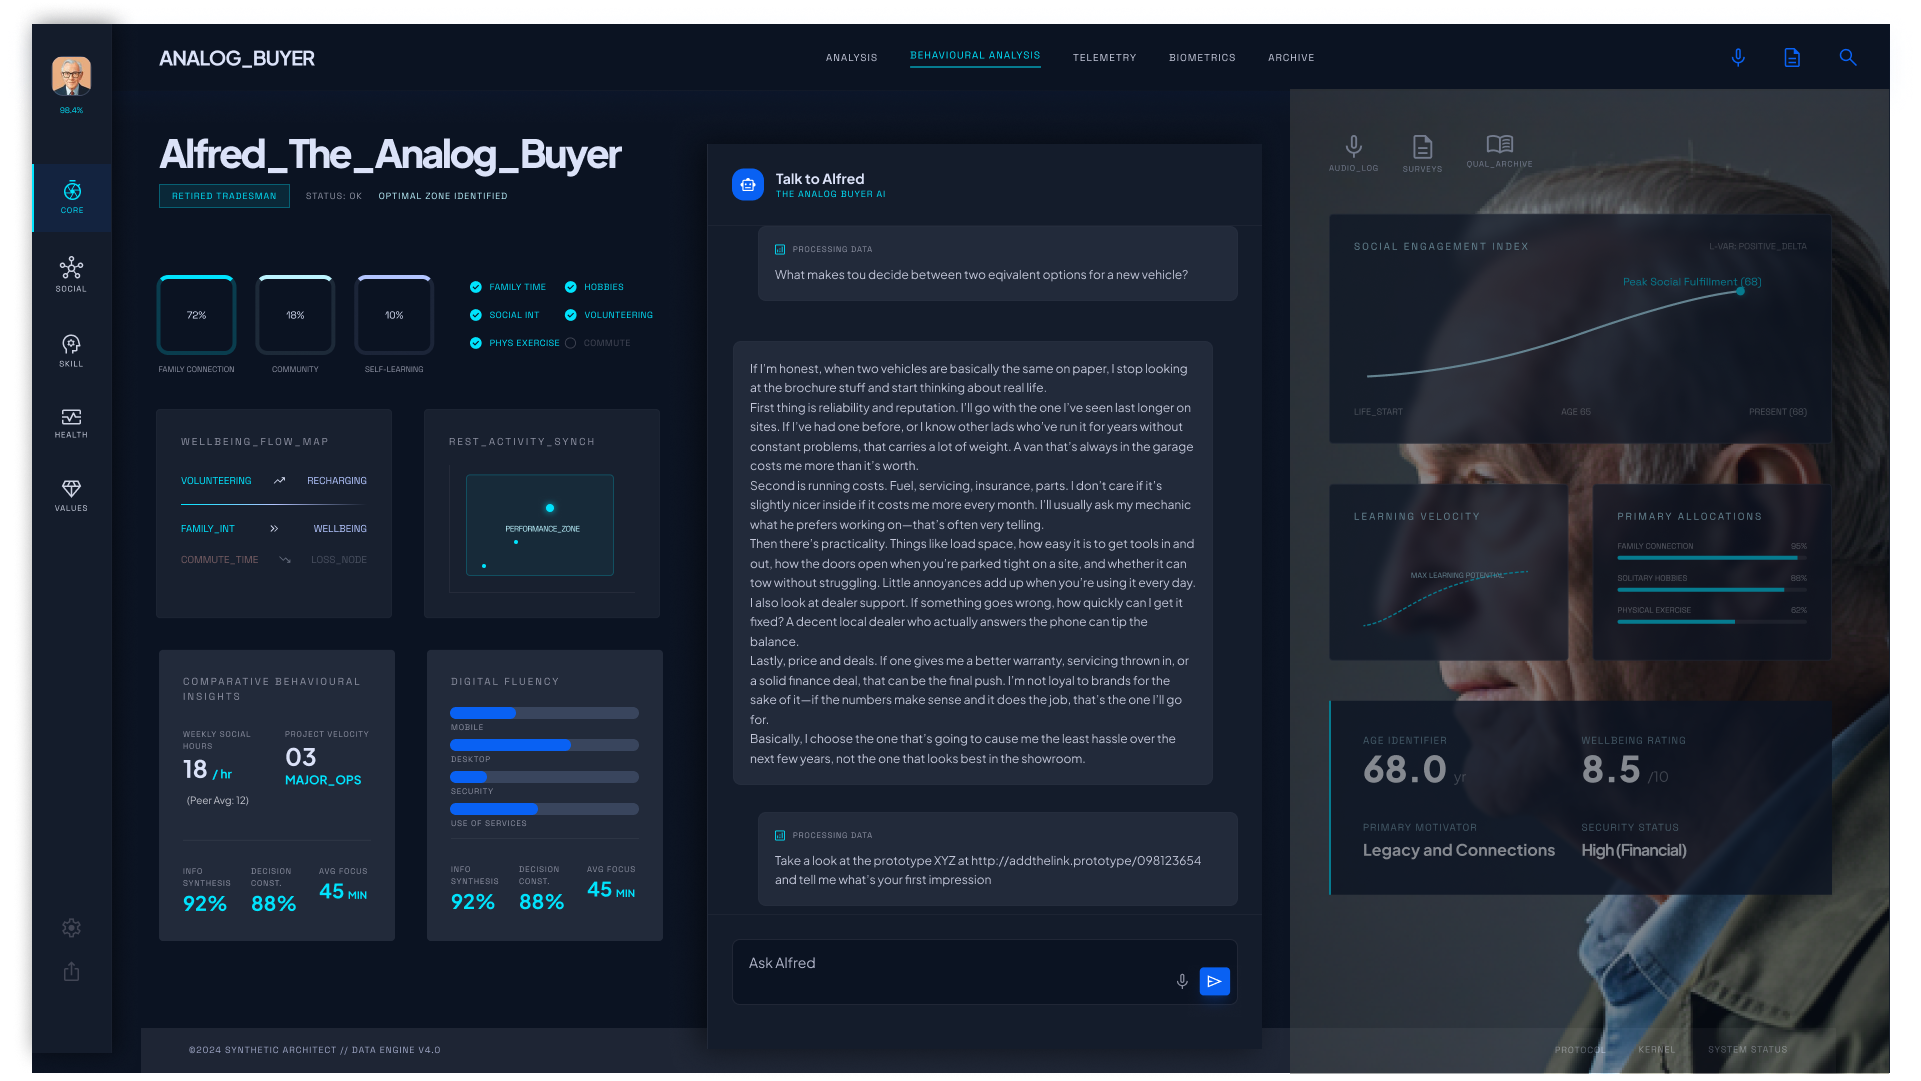
Task: Toggle the Family Time checkbox
Action: click(x=476, y=287)
